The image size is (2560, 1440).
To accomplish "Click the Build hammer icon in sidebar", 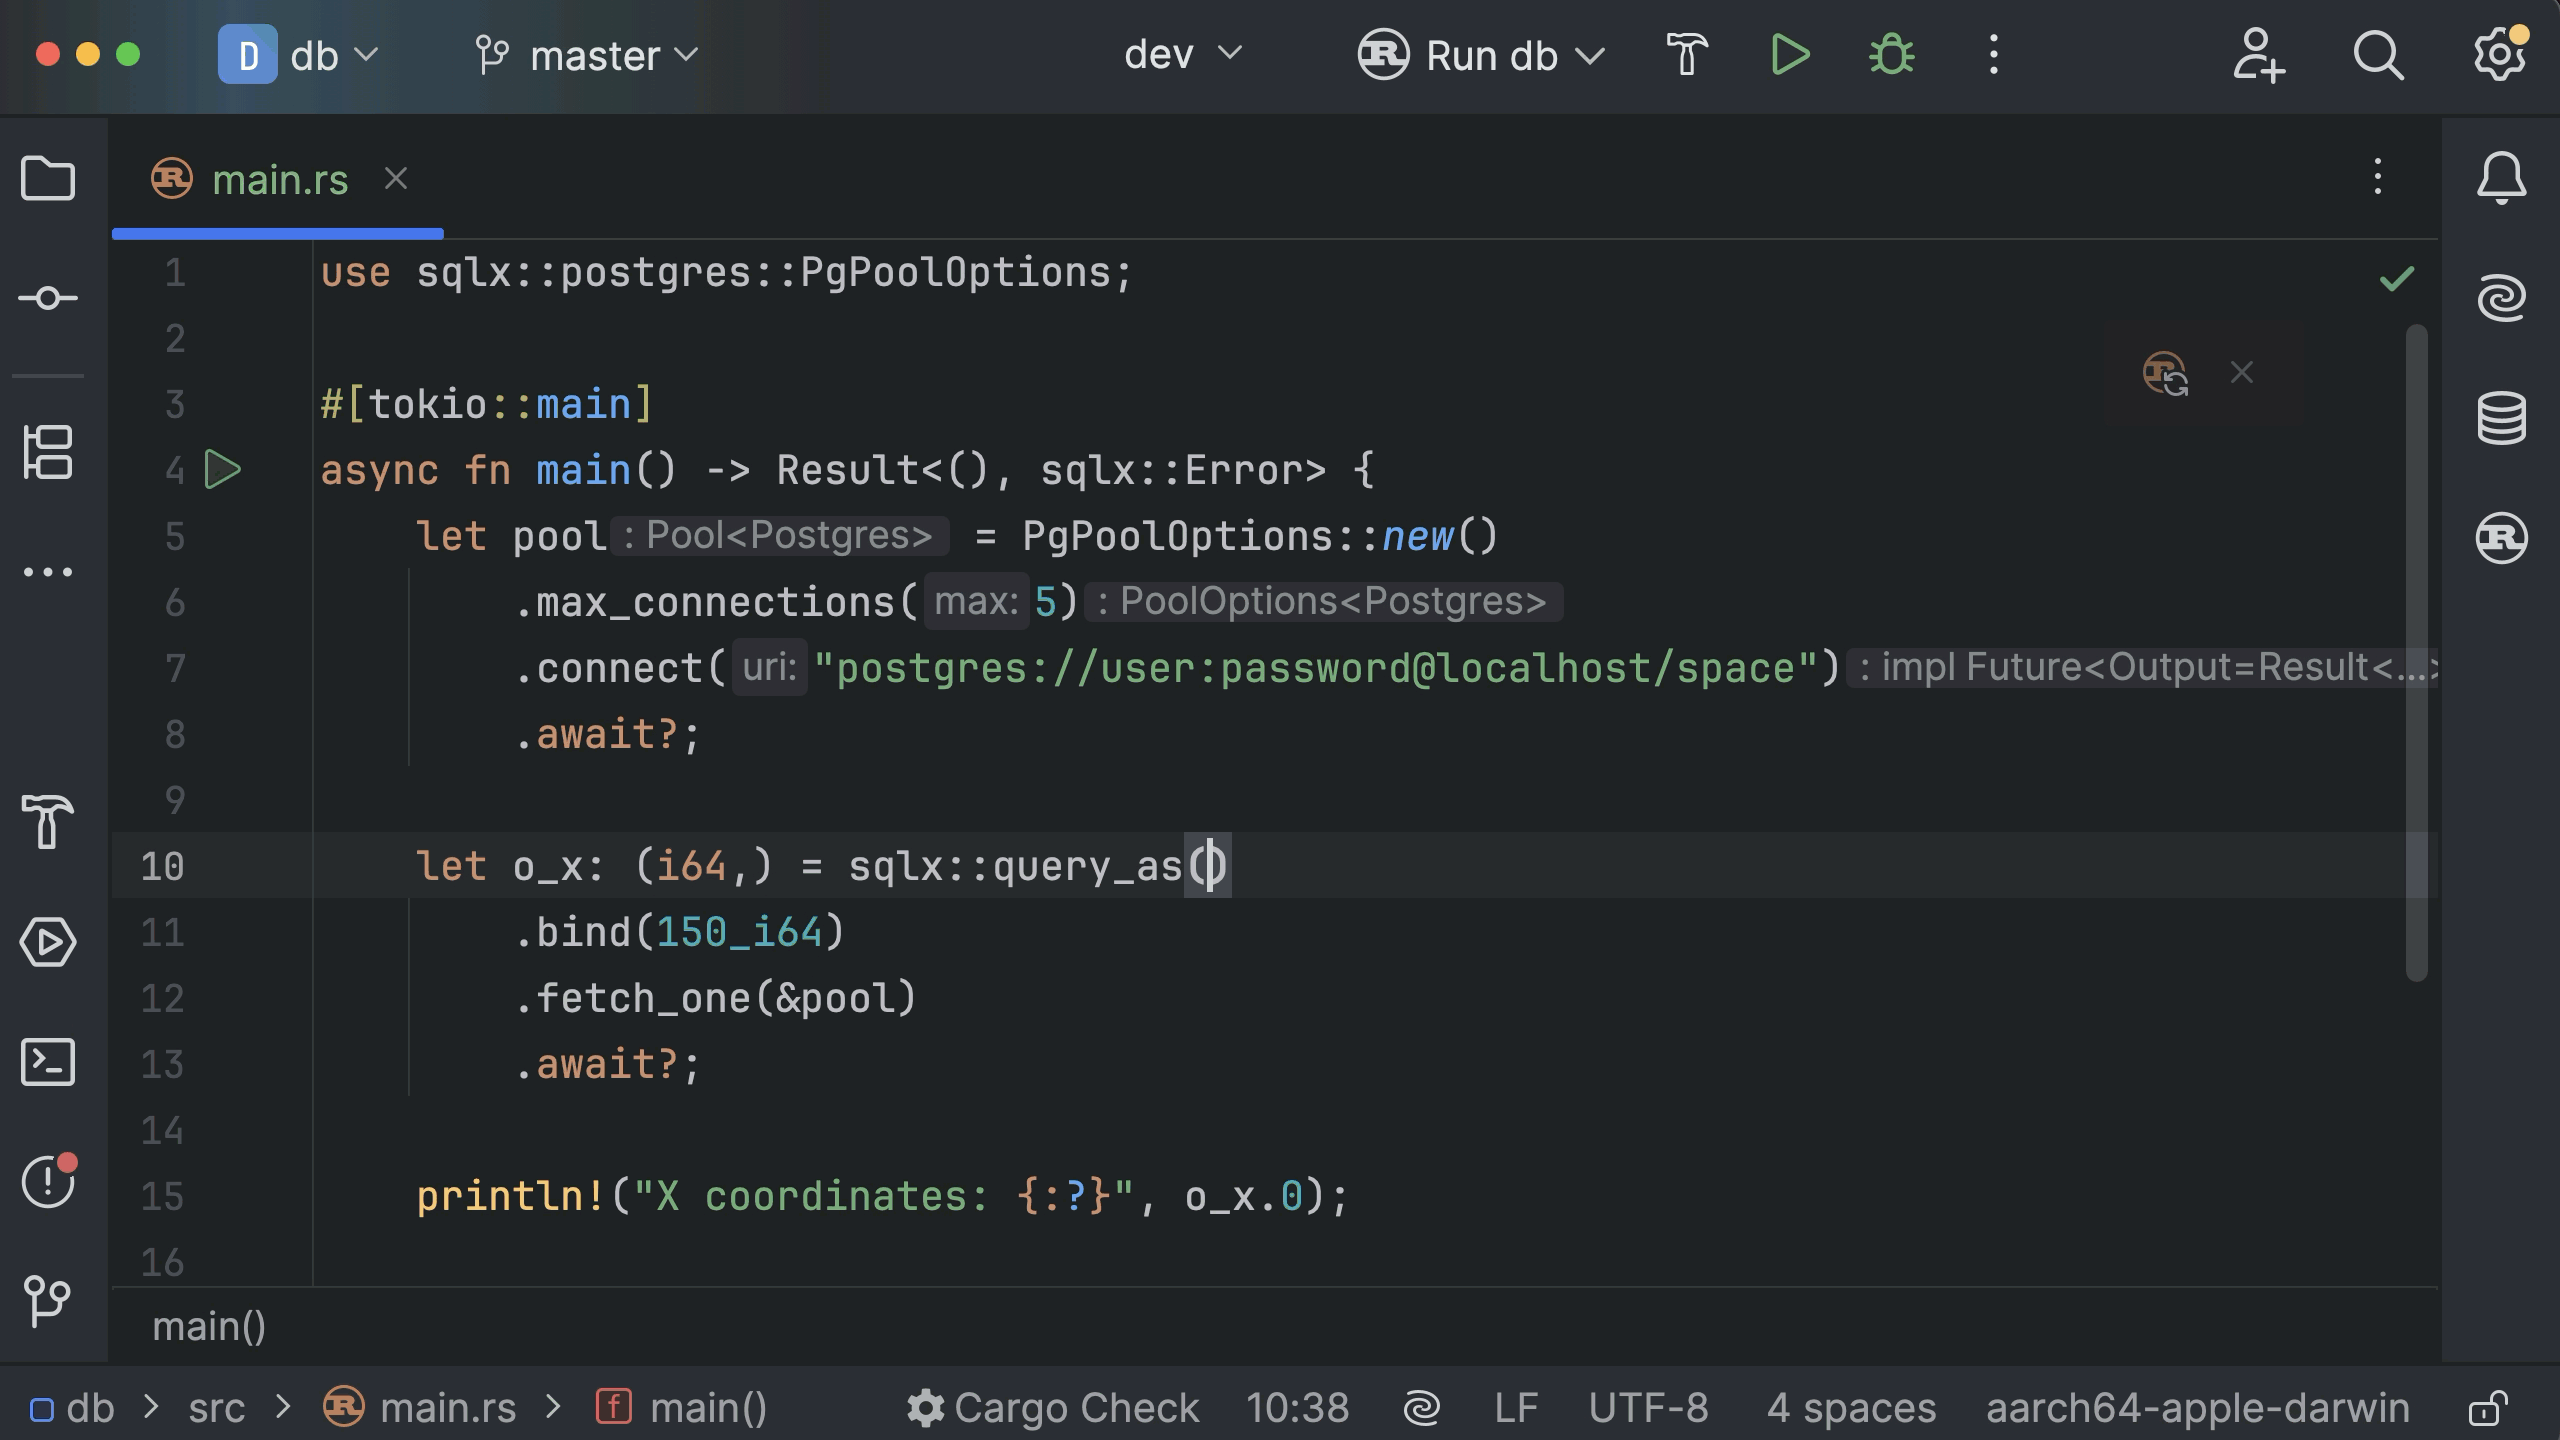I will 47,822.
